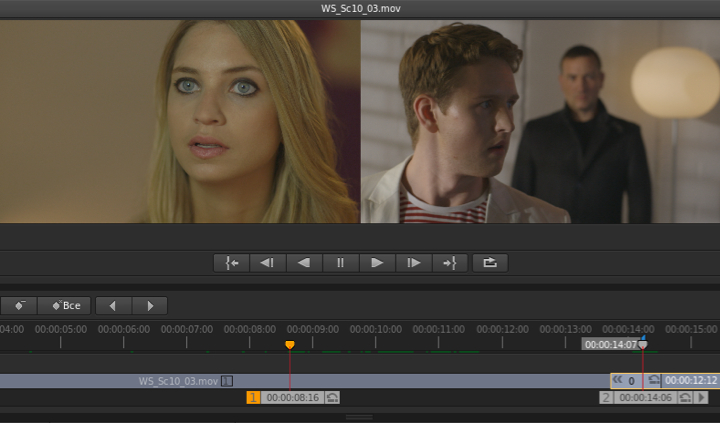
Task: Select the WS_Sc10_03.mov clip on track
Action: tap(305, 381)
